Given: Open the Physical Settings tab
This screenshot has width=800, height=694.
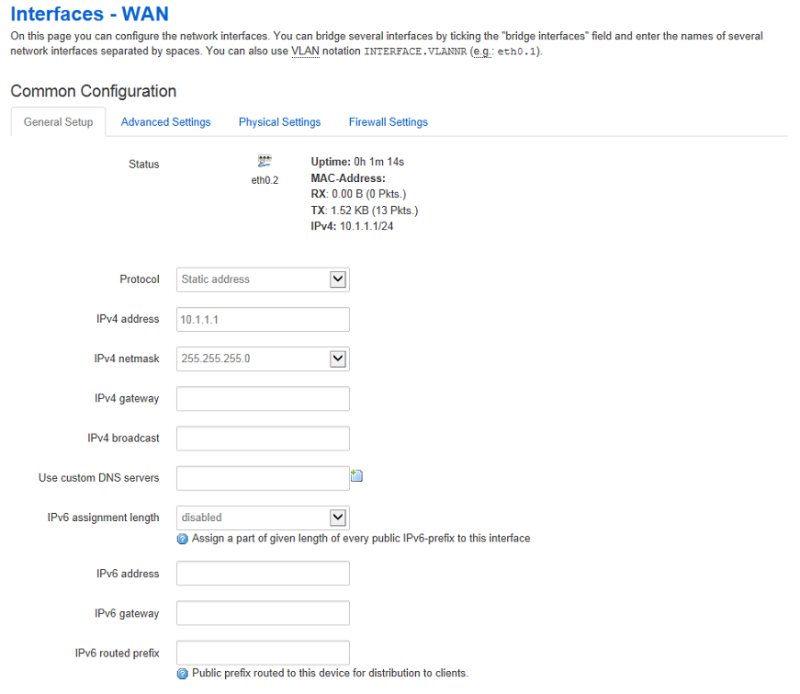Looking at the screenshot, I should pos(279,122).
